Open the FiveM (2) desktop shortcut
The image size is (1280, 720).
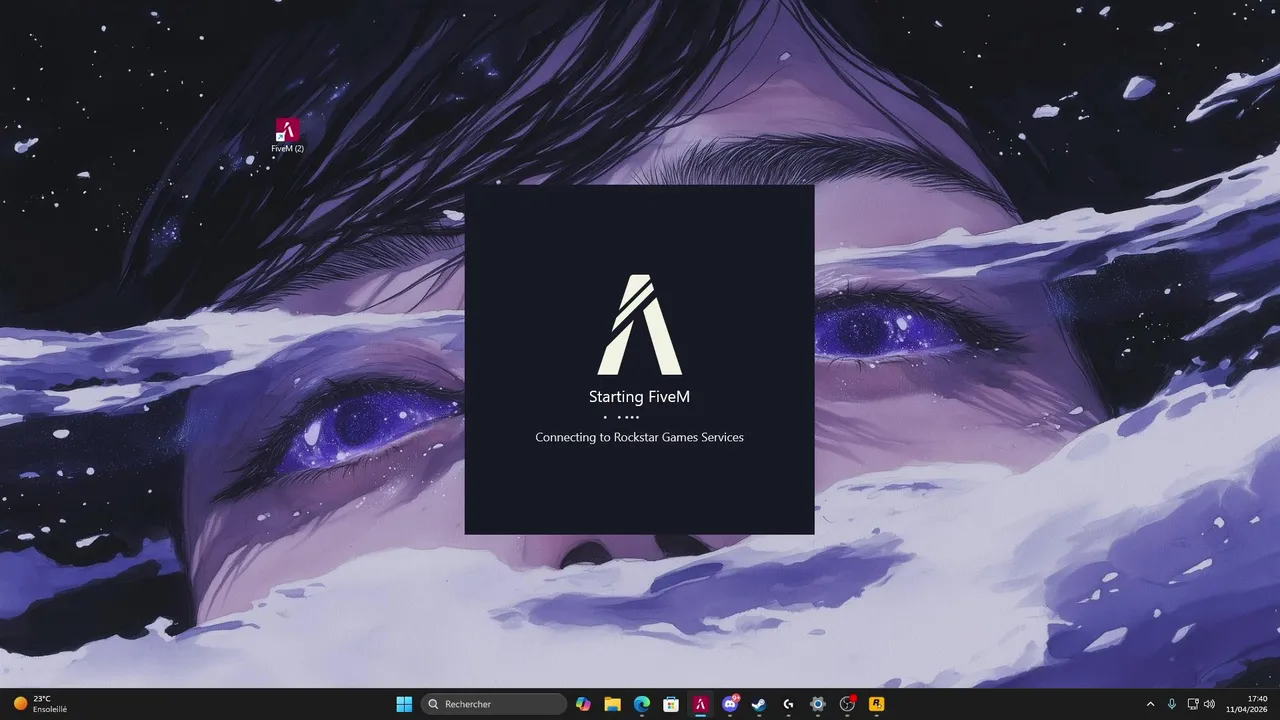(x=288, y=135)
